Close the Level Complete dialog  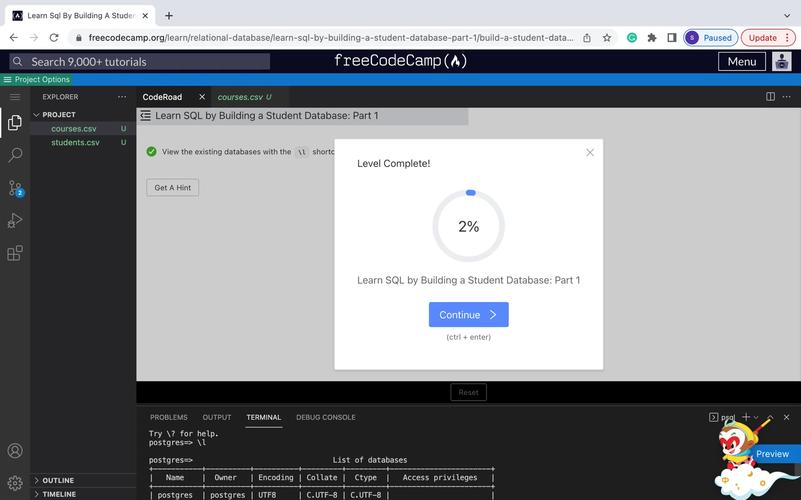[590, 152]
